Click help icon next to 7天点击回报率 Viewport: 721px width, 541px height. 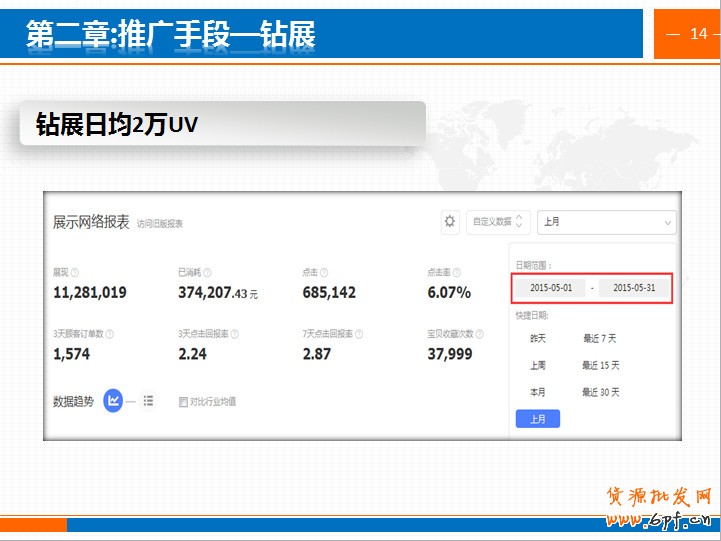(x=358, y=334)
